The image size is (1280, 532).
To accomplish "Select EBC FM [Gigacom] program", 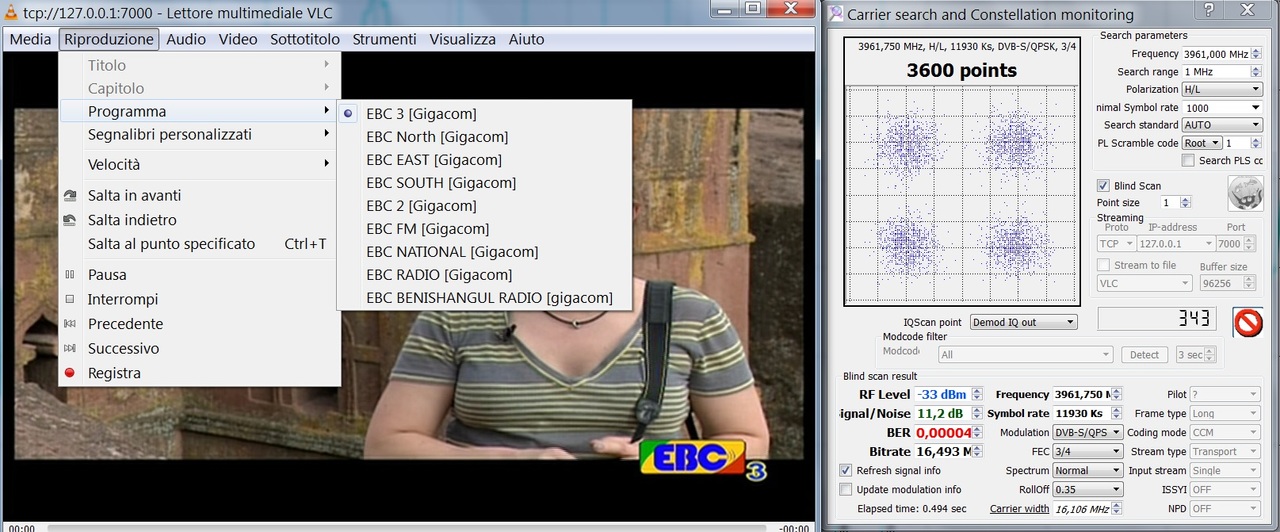I will (484, 229).
